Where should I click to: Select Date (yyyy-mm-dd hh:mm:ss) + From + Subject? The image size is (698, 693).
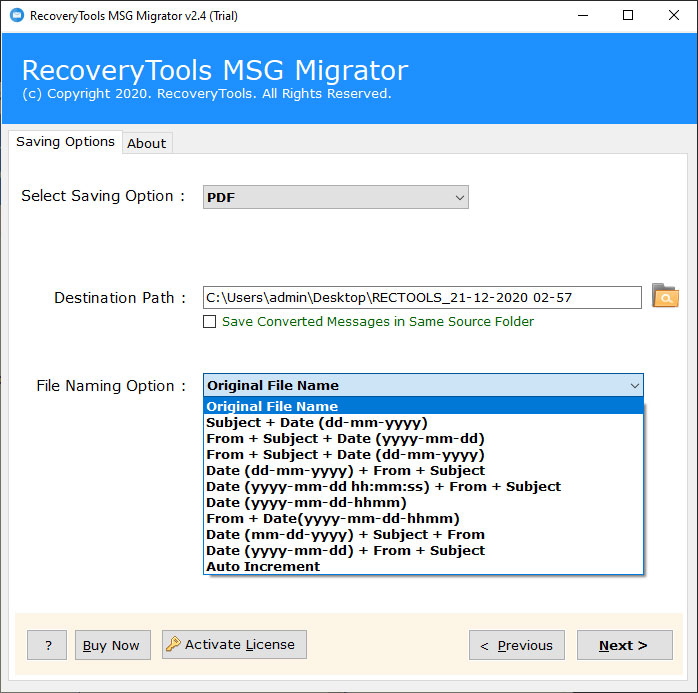point(423,486)
